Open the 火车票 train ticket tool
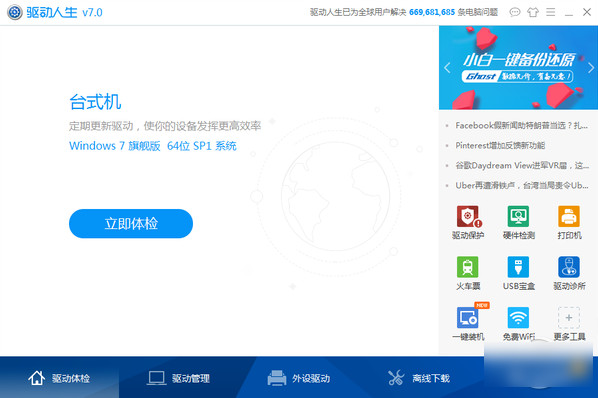This screenshot has width=598, height=398. [x=468, y=273]
